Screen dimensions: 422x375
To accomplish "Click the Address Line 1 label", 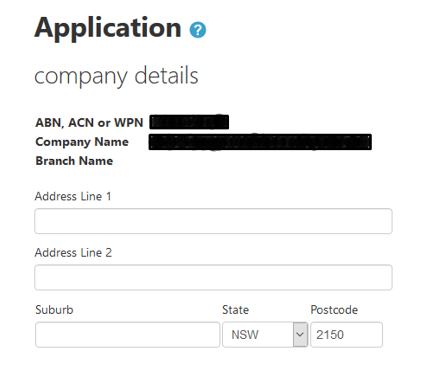I will click(73, 196).
